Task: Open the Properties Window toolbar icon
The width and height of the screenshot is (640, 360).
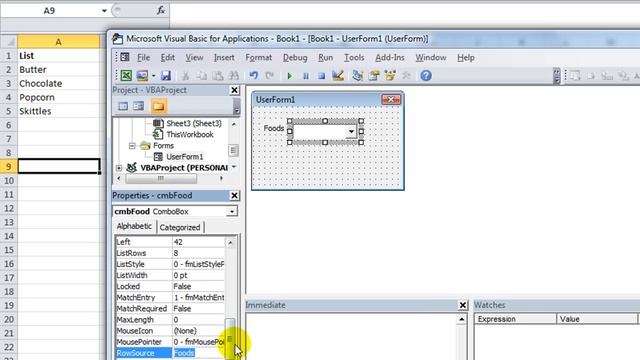Action: click(x=374, y=76)
